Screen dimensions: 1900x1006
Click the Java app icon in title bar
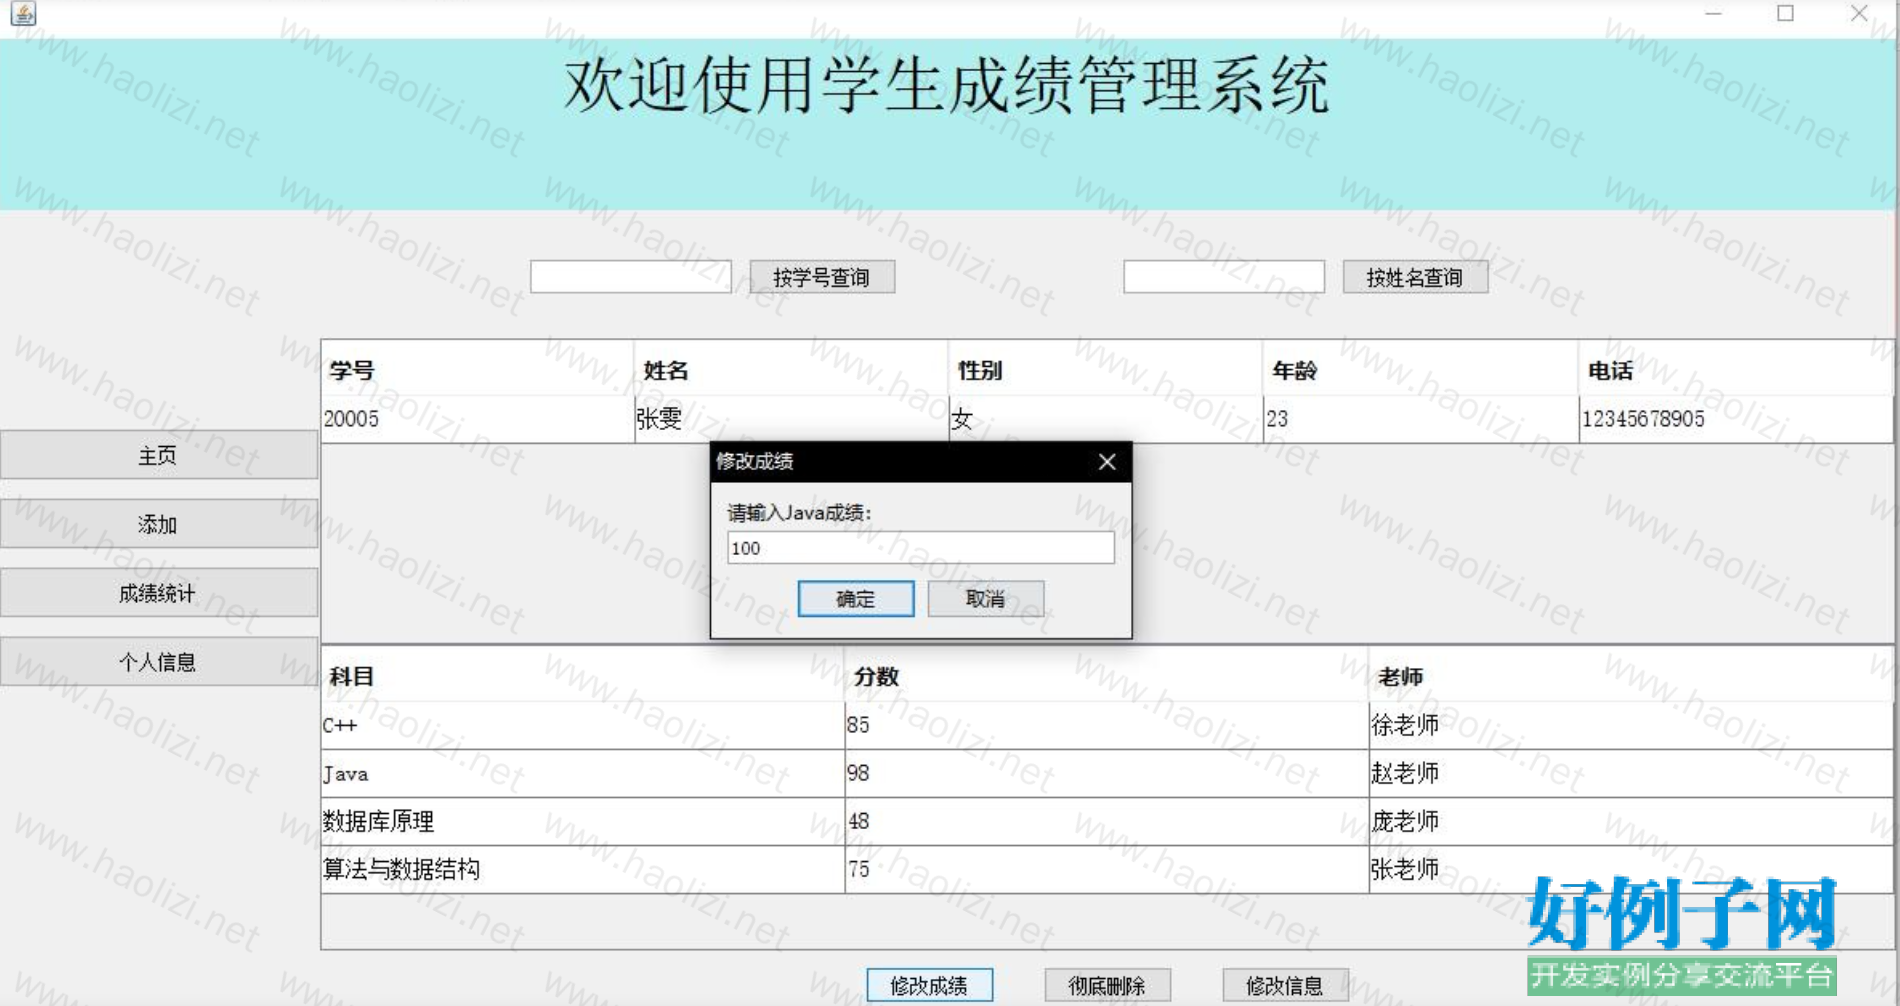(x=23, y=13)
